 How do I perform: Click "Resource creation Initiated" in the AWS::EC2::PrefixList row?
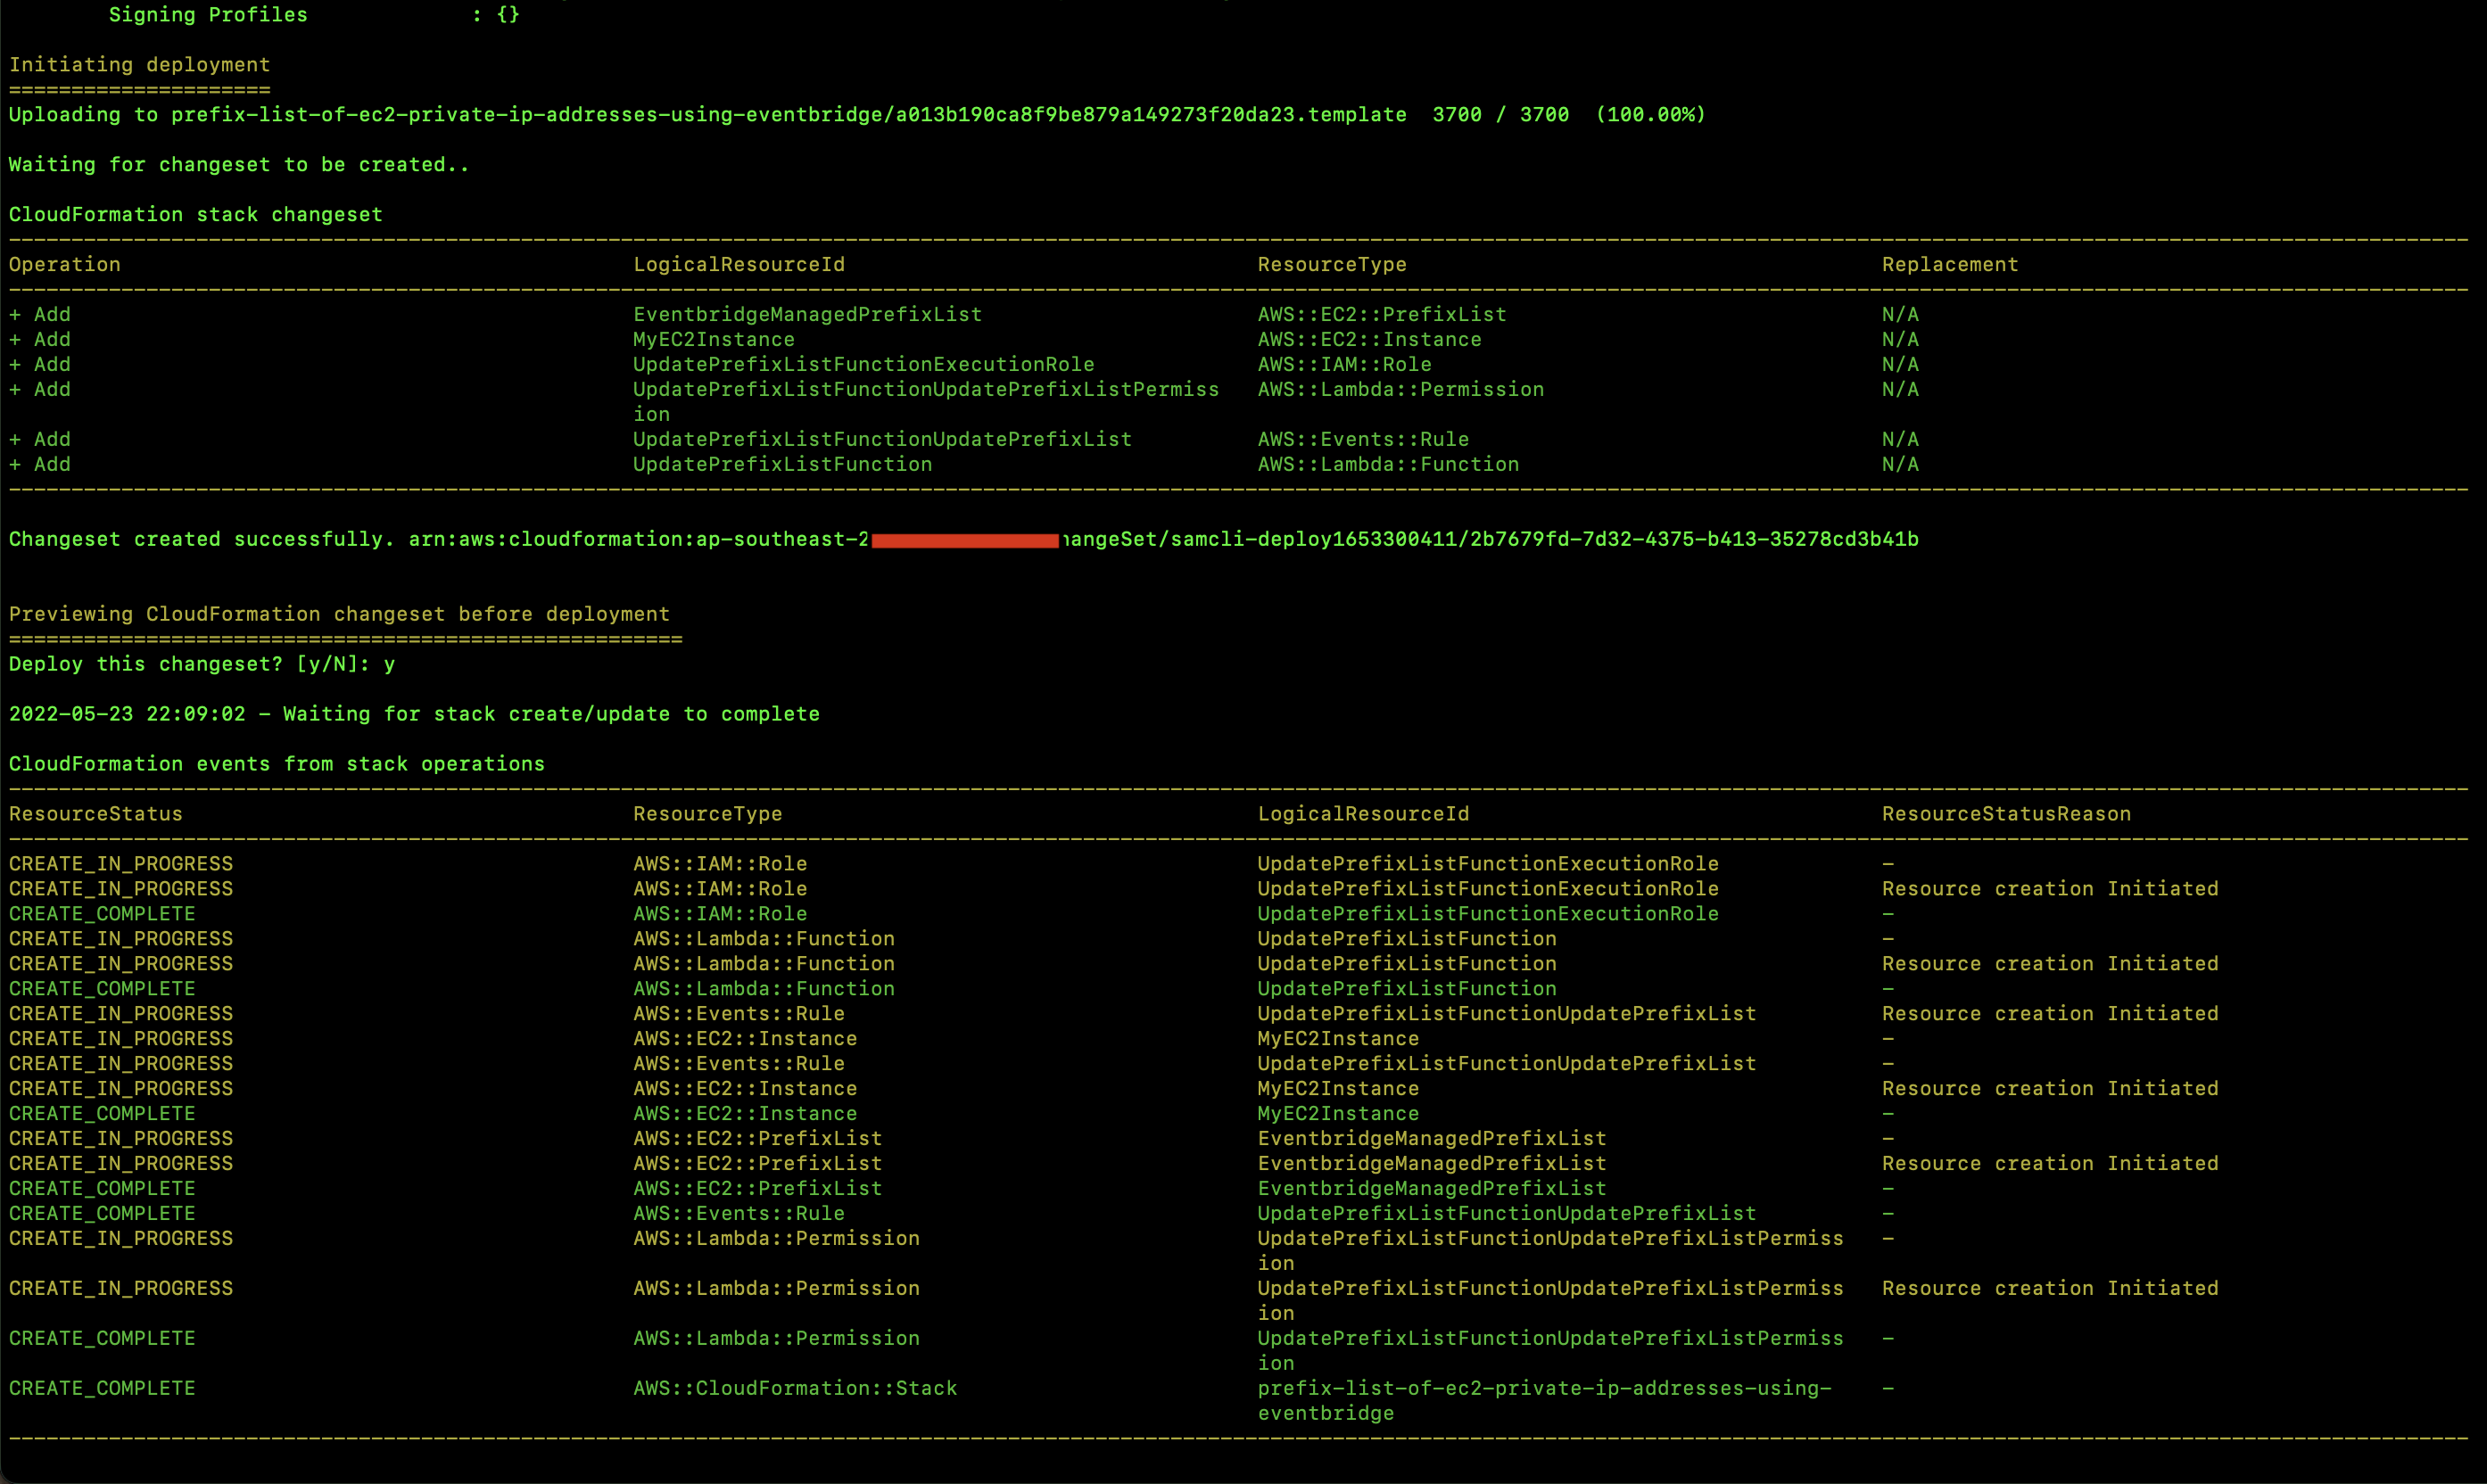[x=2050, y=1165]
